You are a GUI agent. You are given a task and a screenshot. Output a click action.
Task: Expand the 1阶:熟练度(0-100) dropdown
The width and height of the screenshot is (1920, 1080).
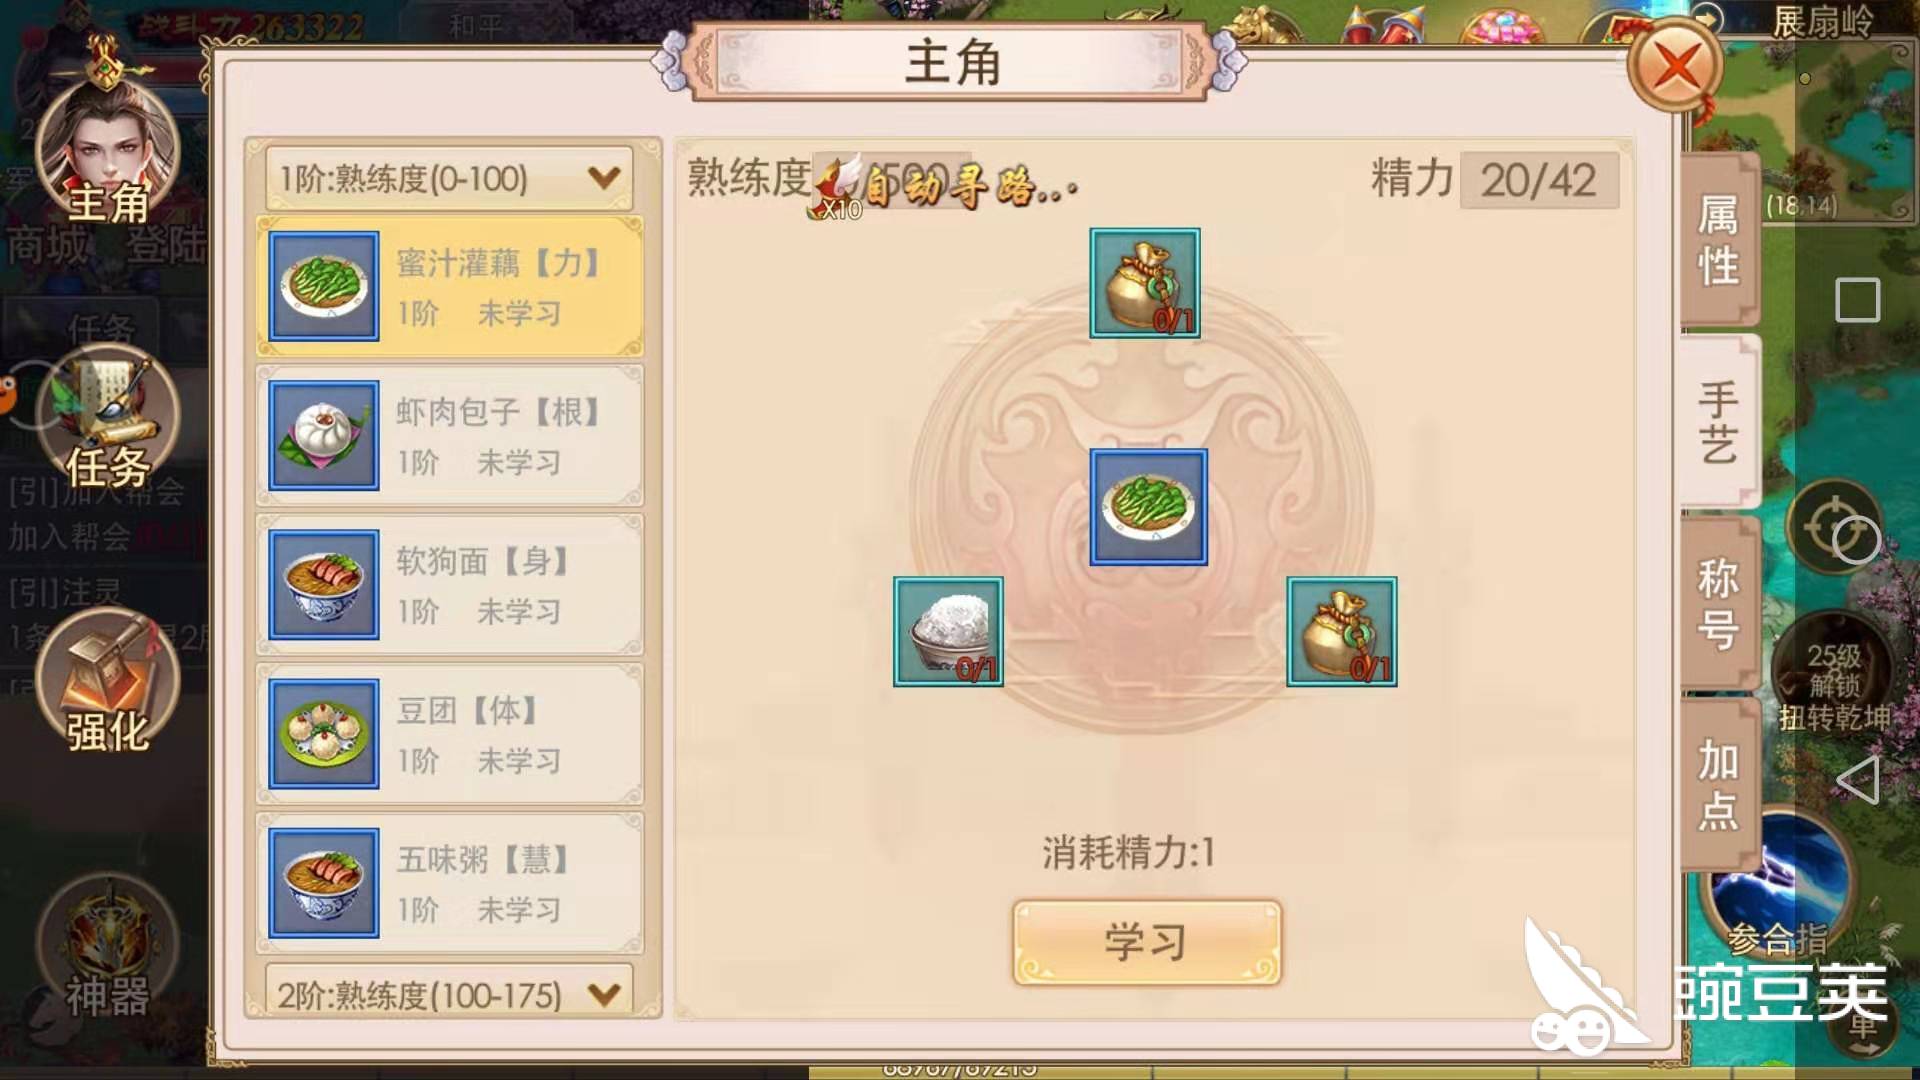[449, 179]
